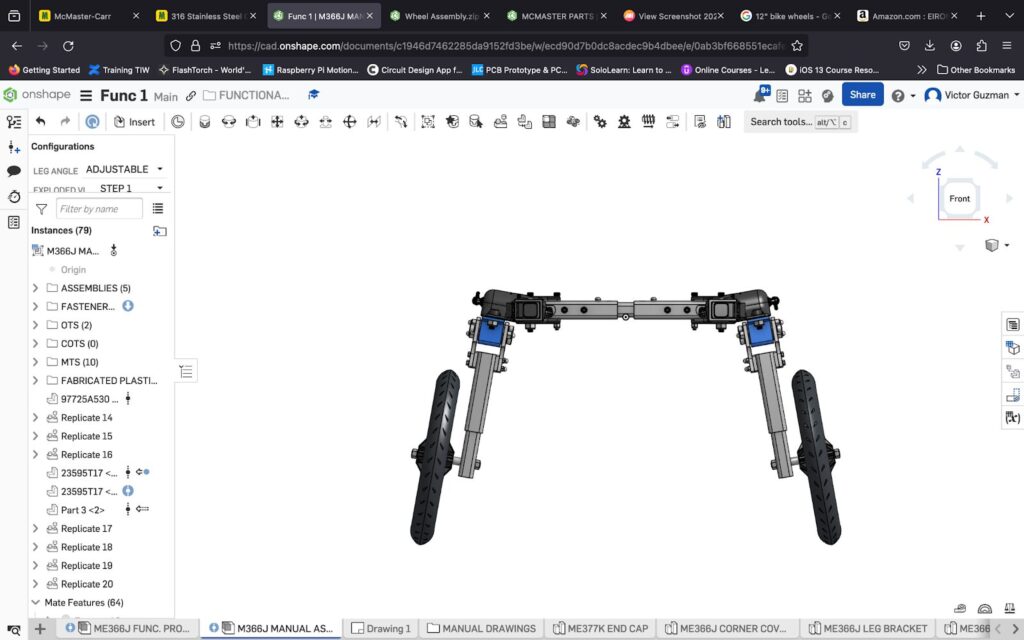Click the Filter by name input field
Screen dimensions: 1024x640
click(x=98, y=209)
